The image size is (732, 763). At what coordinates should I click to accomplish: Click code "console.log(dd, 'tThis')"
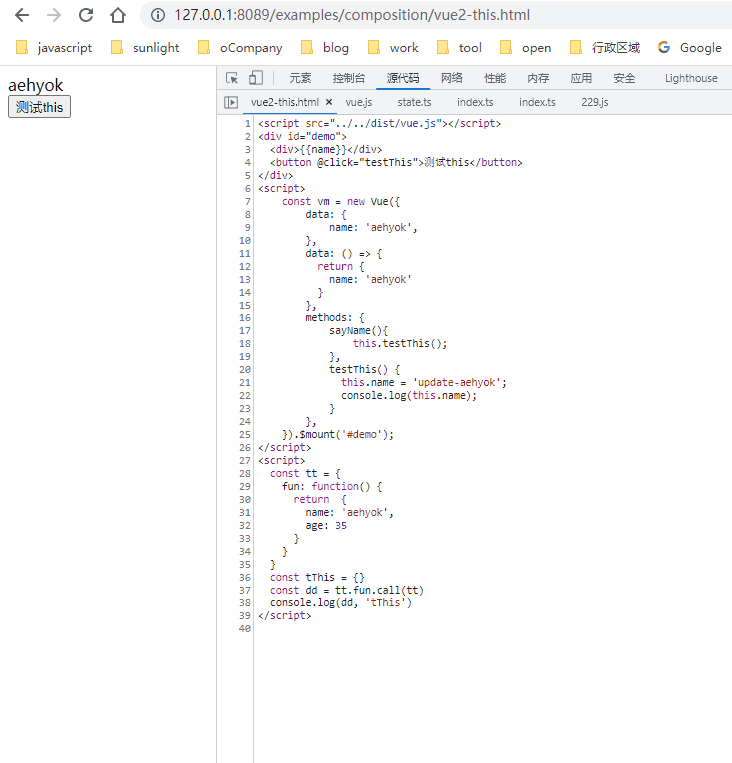(x=341, y=602)
